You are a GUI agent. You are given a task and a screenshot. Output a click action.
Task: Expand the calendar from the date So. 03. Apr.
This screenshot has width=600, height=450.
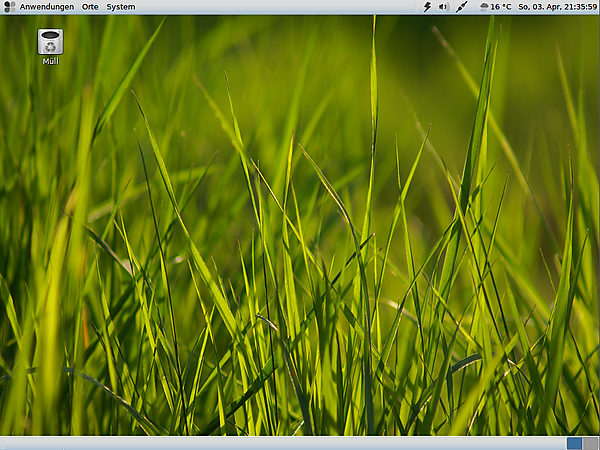click(x=538, y=7)
